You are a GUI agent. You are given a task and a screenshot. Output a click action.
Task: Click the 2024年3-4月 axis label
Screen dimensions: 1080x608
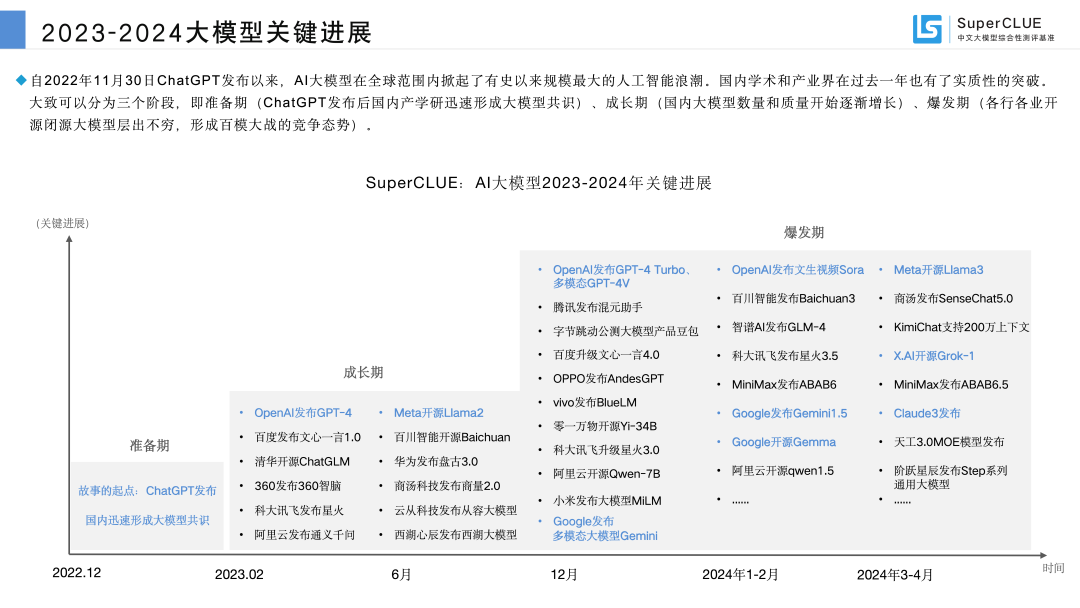895,574
